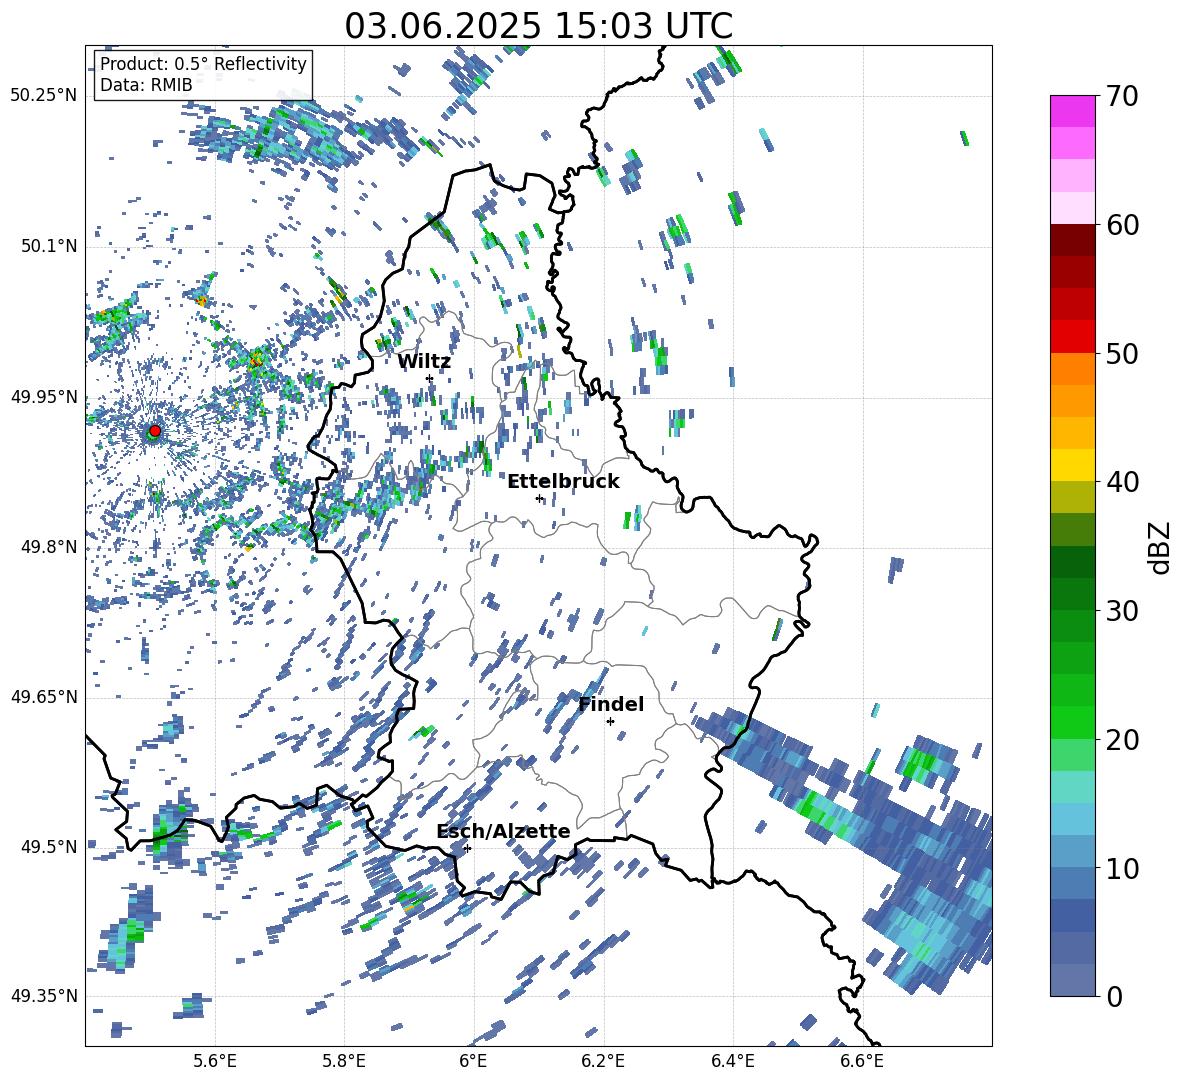Click the 49.5°N latitude label
This screenshot has width=1184, height=1081.
[x=50, y=846]
